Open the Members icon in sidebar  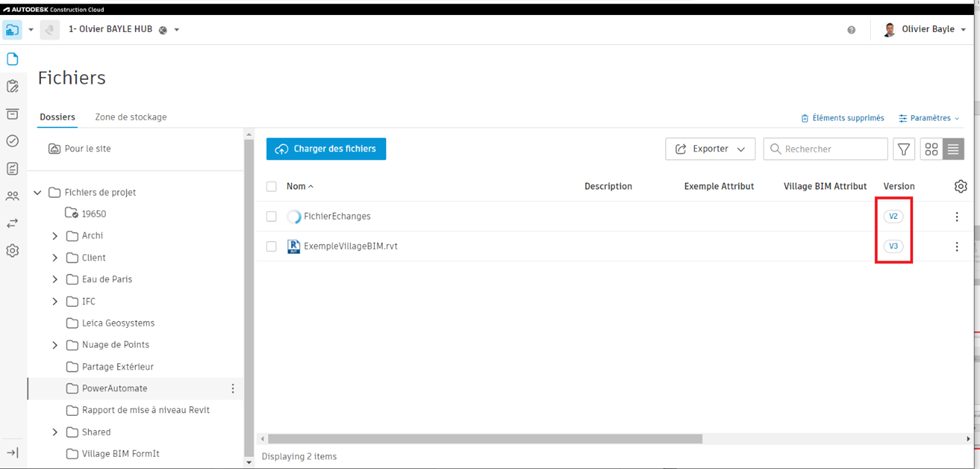click(12, 196)
